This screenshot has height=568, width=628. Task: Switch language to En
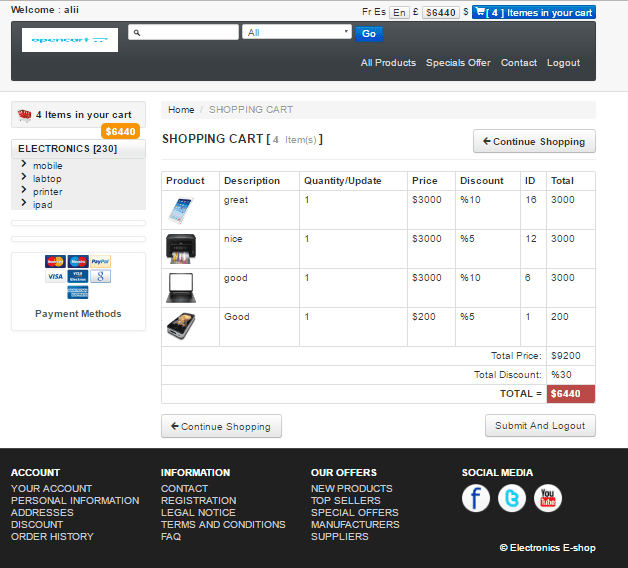click(399, 12)
